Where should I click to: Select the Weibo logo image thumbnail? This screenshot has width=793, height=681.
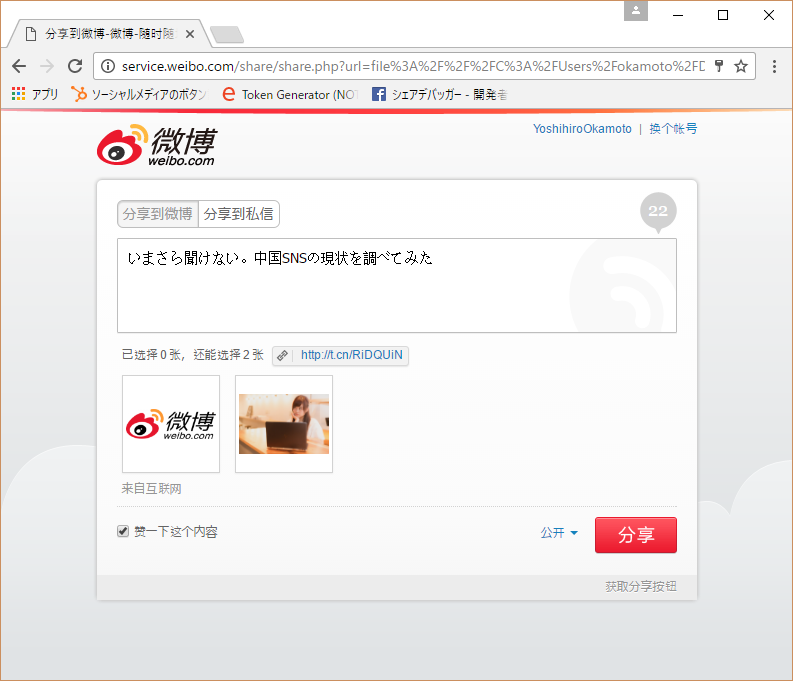(x=171, y=424)
